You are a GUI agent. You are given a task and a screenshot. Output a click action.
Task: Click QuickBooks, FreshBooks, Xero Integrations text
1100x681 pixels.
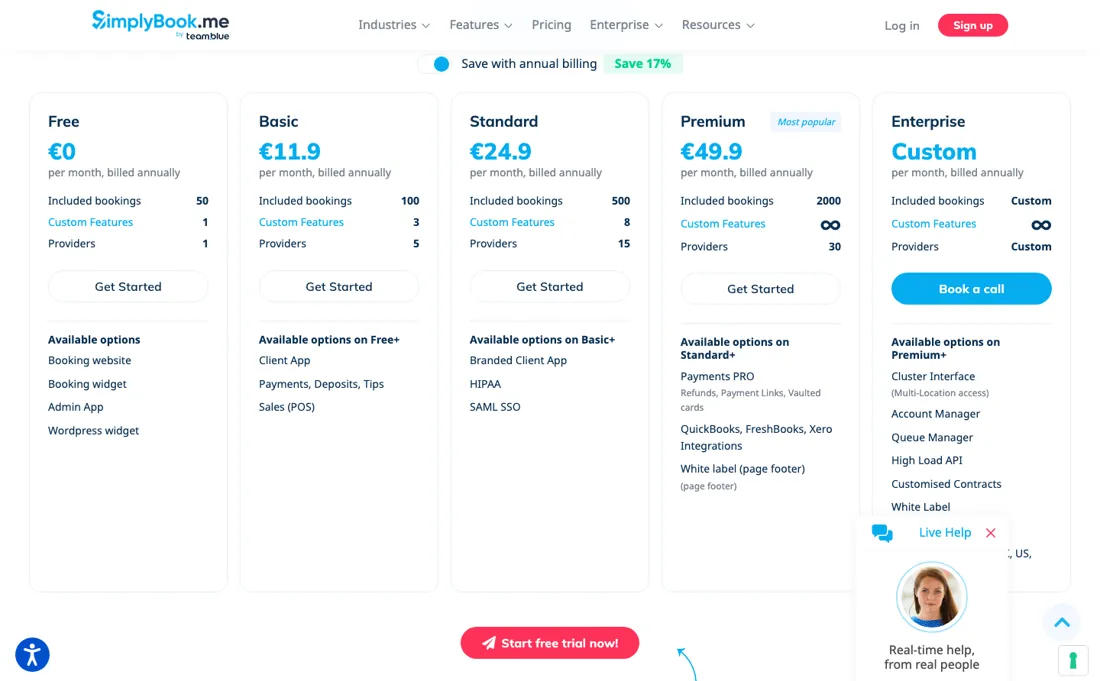click(x=756, y=438)
